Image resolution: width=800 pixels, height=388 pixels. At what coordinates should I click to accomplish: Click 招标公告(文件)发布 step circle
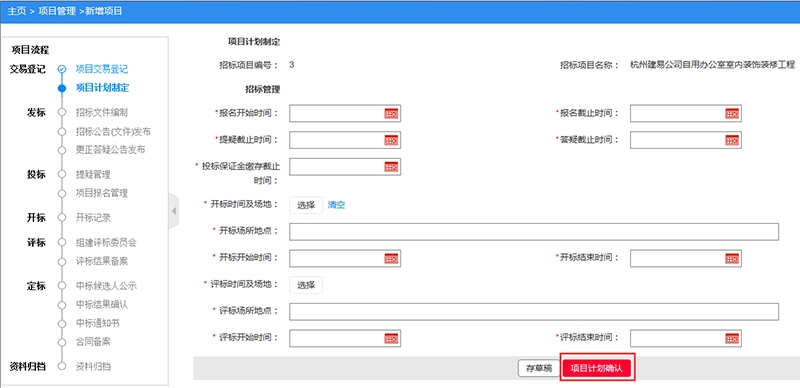pos(62,132)
